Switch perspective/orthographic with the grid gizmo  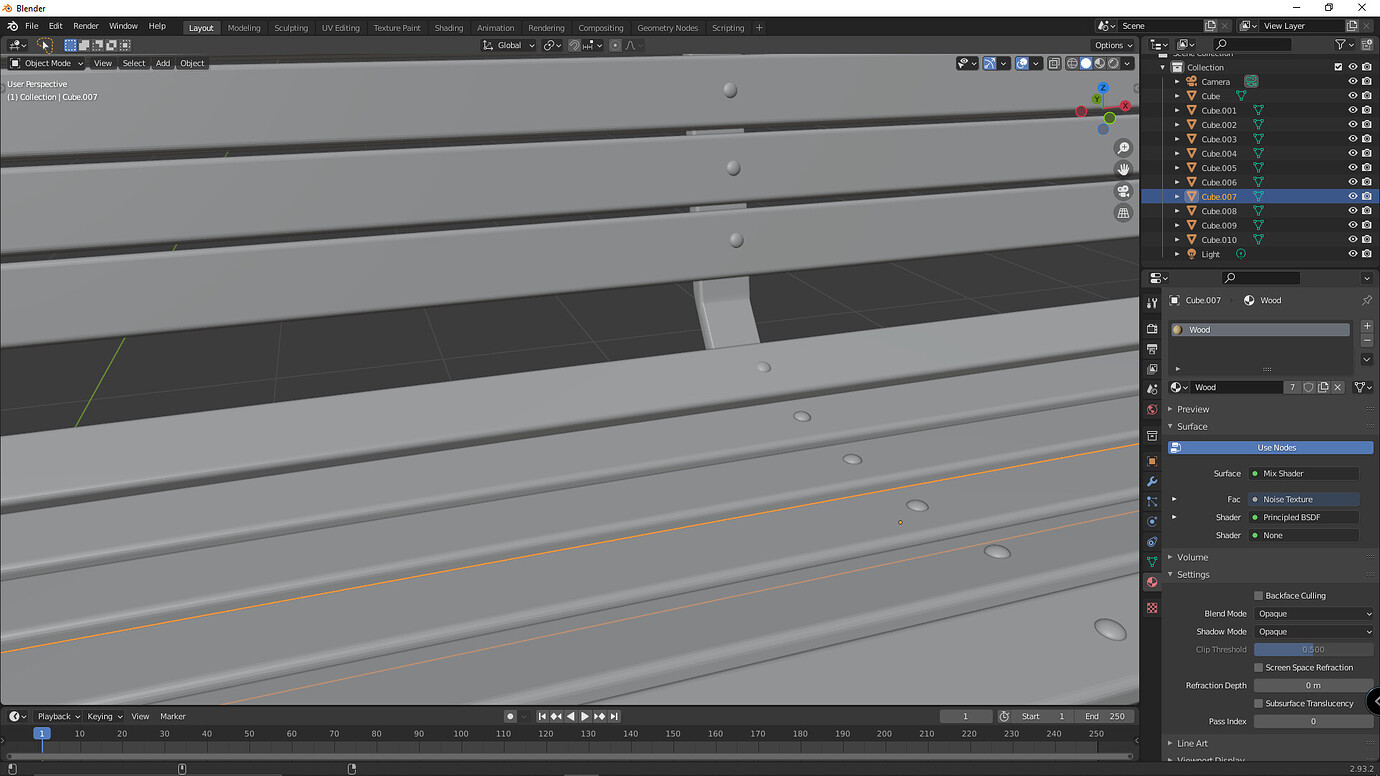(1123, 213)
